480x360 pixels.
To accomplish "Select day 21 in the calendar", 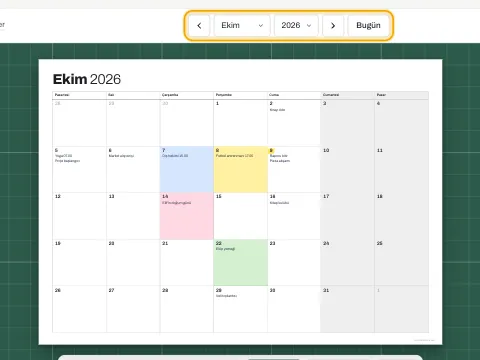I will (187, 263).
